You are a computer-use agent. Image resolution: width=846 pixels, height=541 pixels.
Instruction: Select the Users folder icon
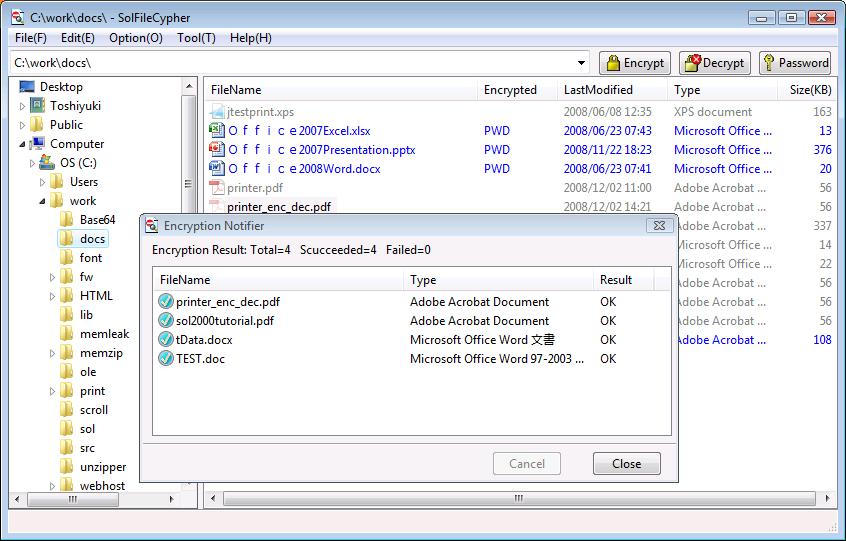tap(57, 182)
